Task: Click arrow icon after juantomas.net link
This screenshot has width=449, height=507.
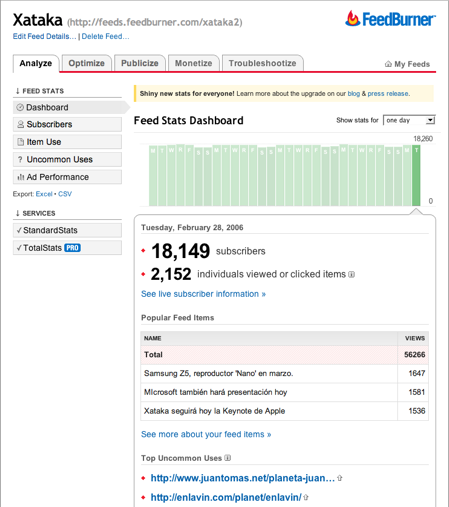Action: (340, 478)
